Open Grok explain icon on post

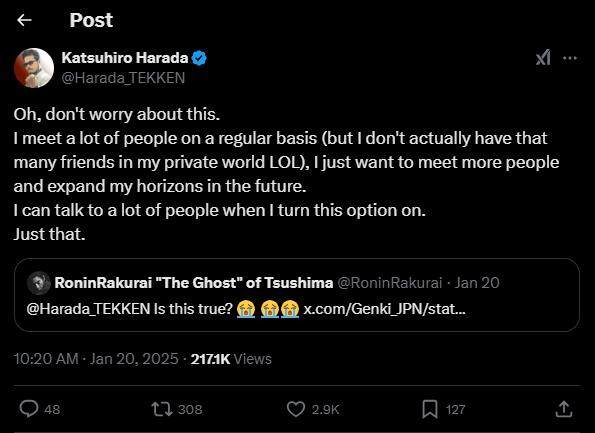tap(543, 58)
